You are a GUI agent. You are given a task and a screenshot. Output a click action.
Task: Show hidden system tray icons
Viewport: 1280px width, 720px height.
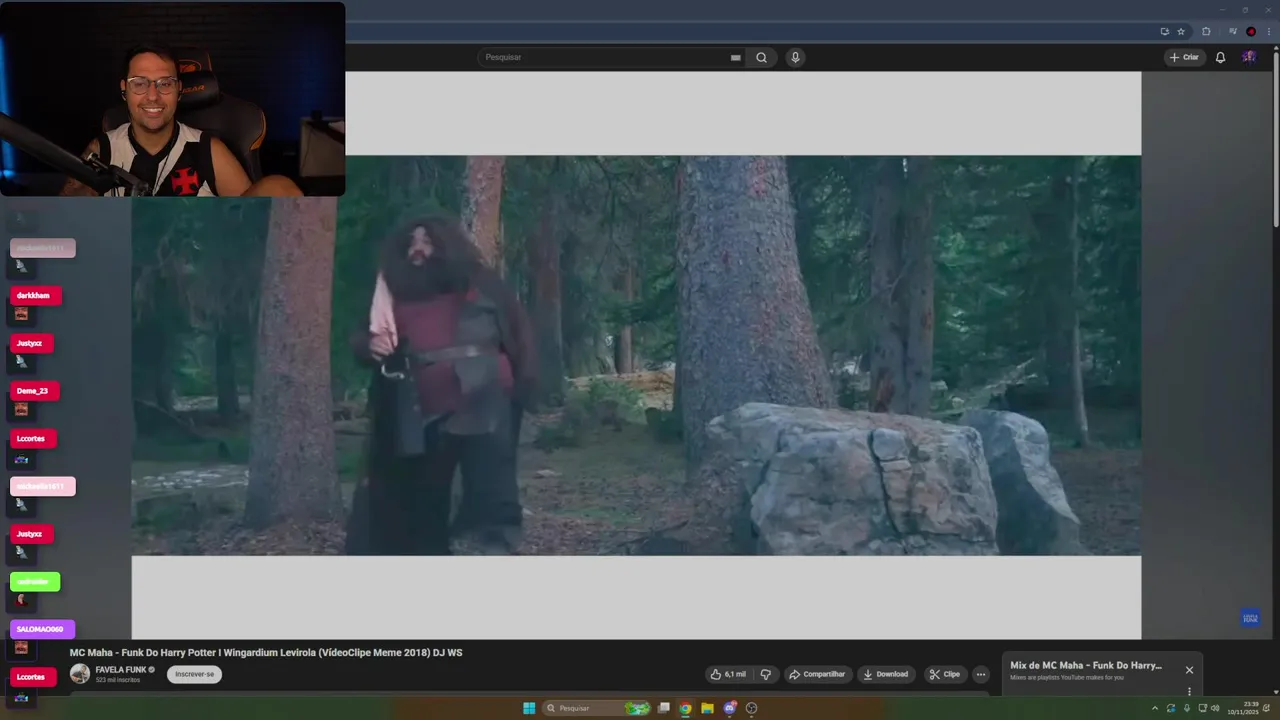1155,708
